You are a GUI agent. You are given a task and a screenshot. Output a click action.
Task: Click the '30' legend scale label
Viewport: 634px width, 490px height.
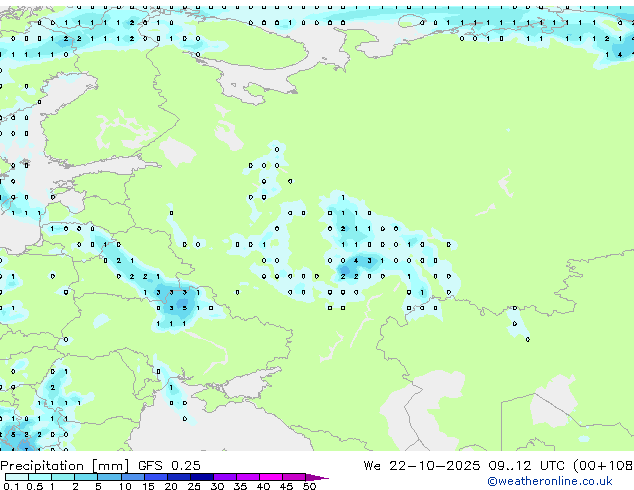tap(217, 486)
